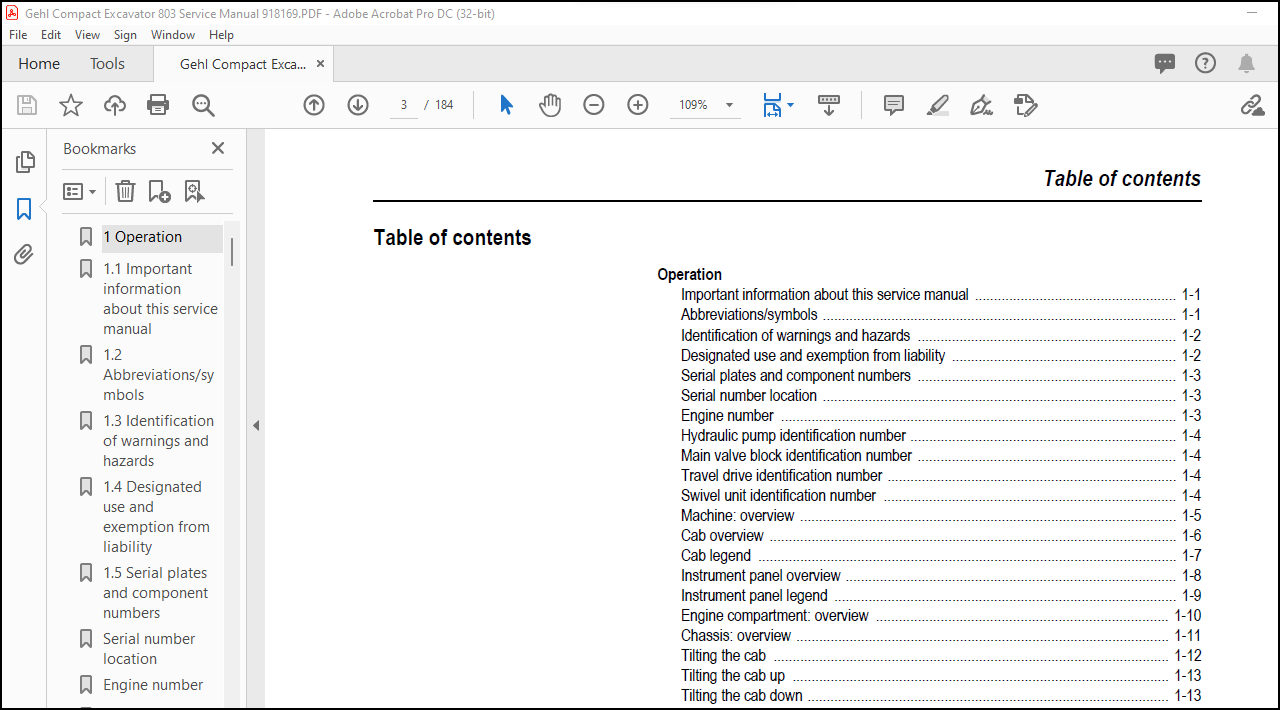Select the Highlight text tool
This screenshot has height=710, width=1280.
click(937, 105)
